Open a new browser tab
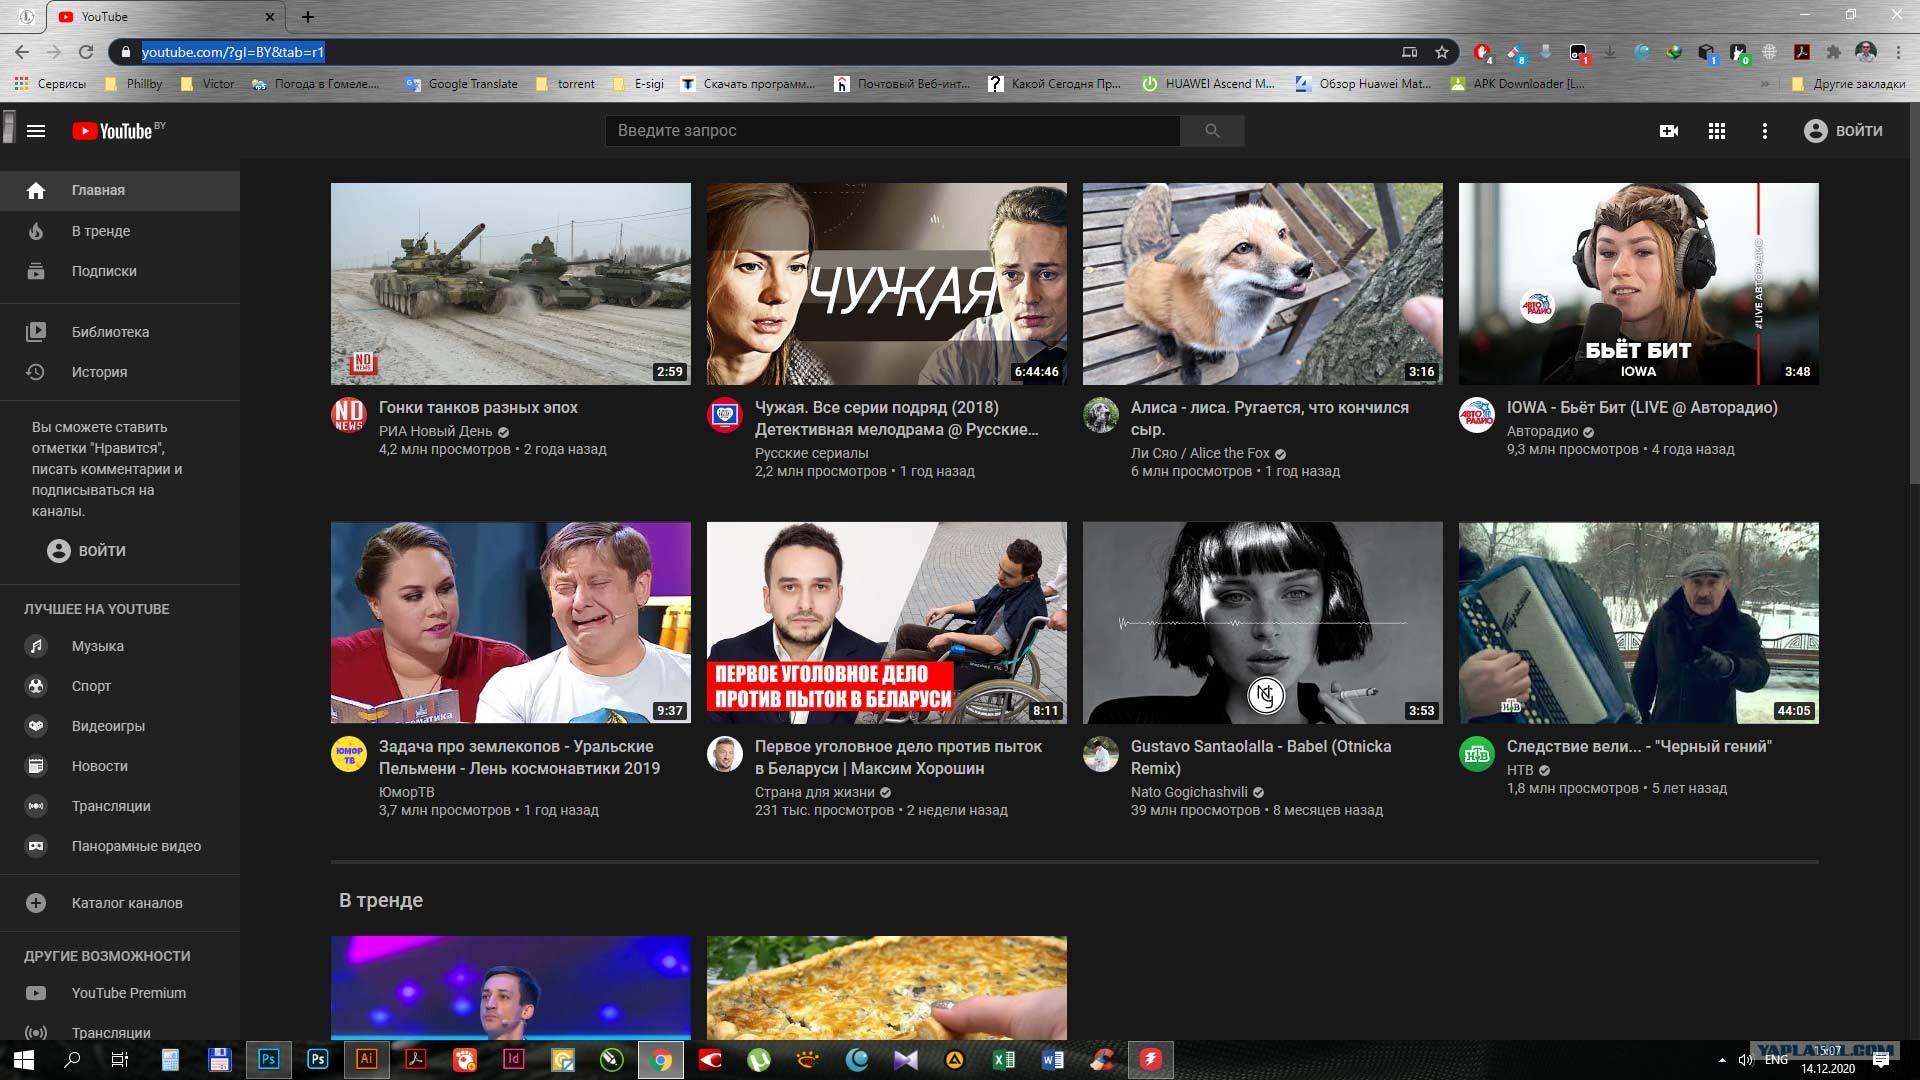This screenshot has width=1920, height=1080. [308, 17]
